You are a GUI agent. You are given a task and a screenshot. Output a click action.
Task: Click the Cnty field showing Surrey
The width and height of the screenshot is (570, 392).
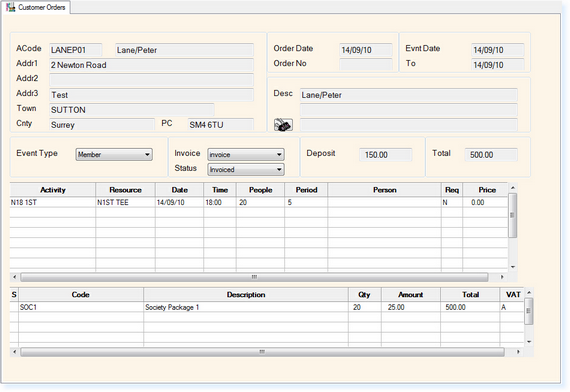(x=102, y=125)
